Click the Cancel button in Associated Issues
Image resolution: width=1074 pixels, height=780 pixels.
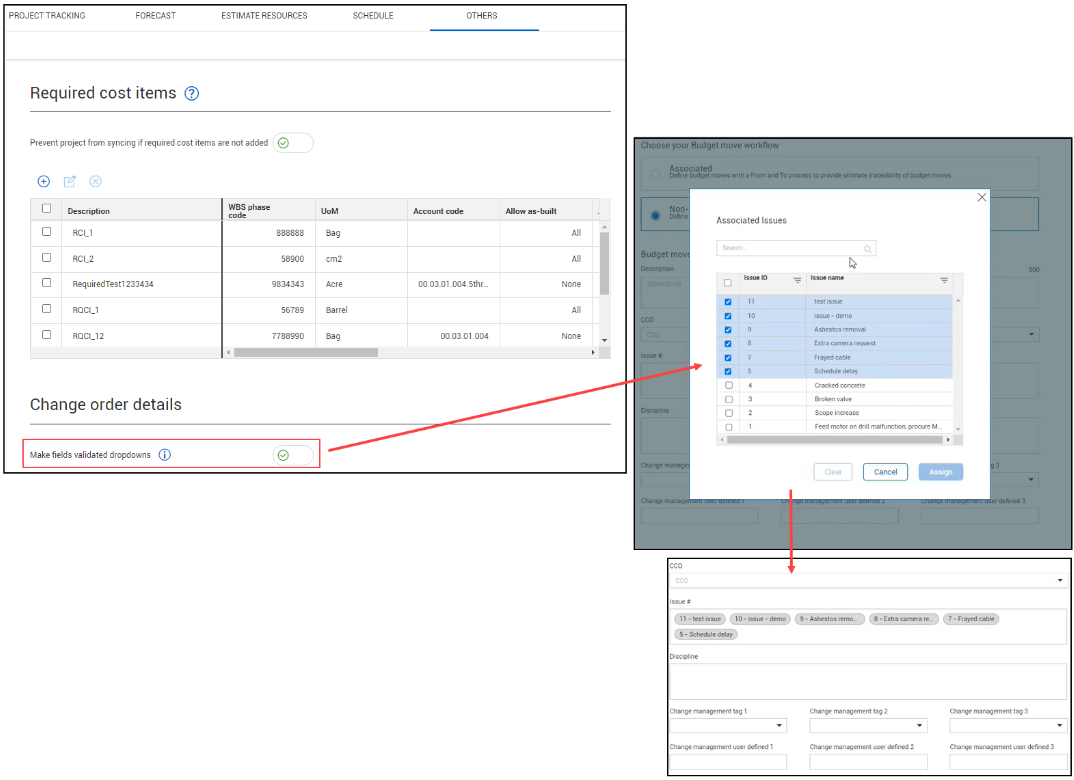click(885, 472)
